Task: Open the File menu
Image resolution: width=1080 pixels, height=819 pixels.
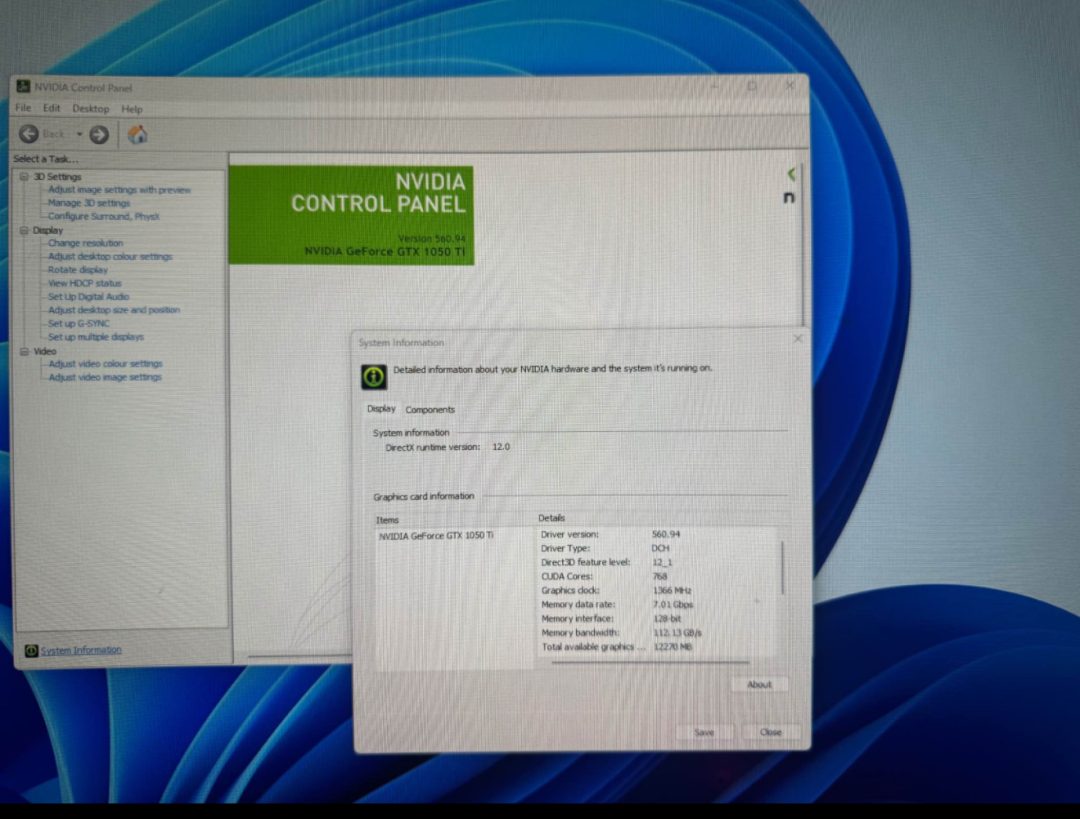Action: (x=23, y=108)
